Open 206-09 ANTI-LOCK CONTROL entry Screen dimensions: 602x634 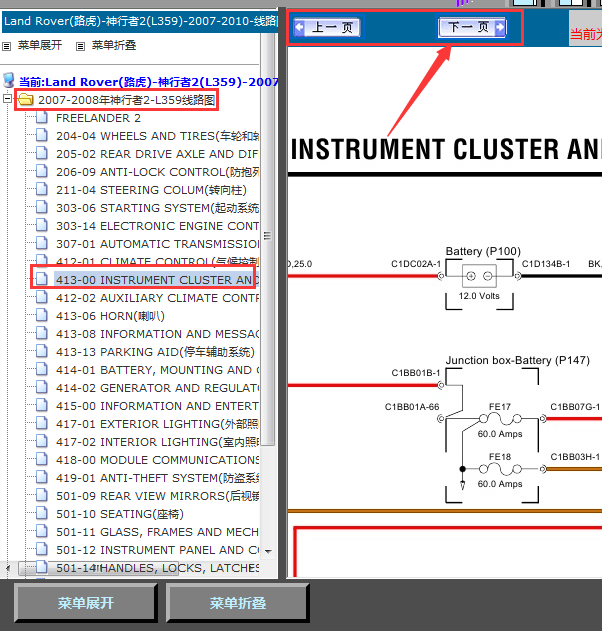157,172
